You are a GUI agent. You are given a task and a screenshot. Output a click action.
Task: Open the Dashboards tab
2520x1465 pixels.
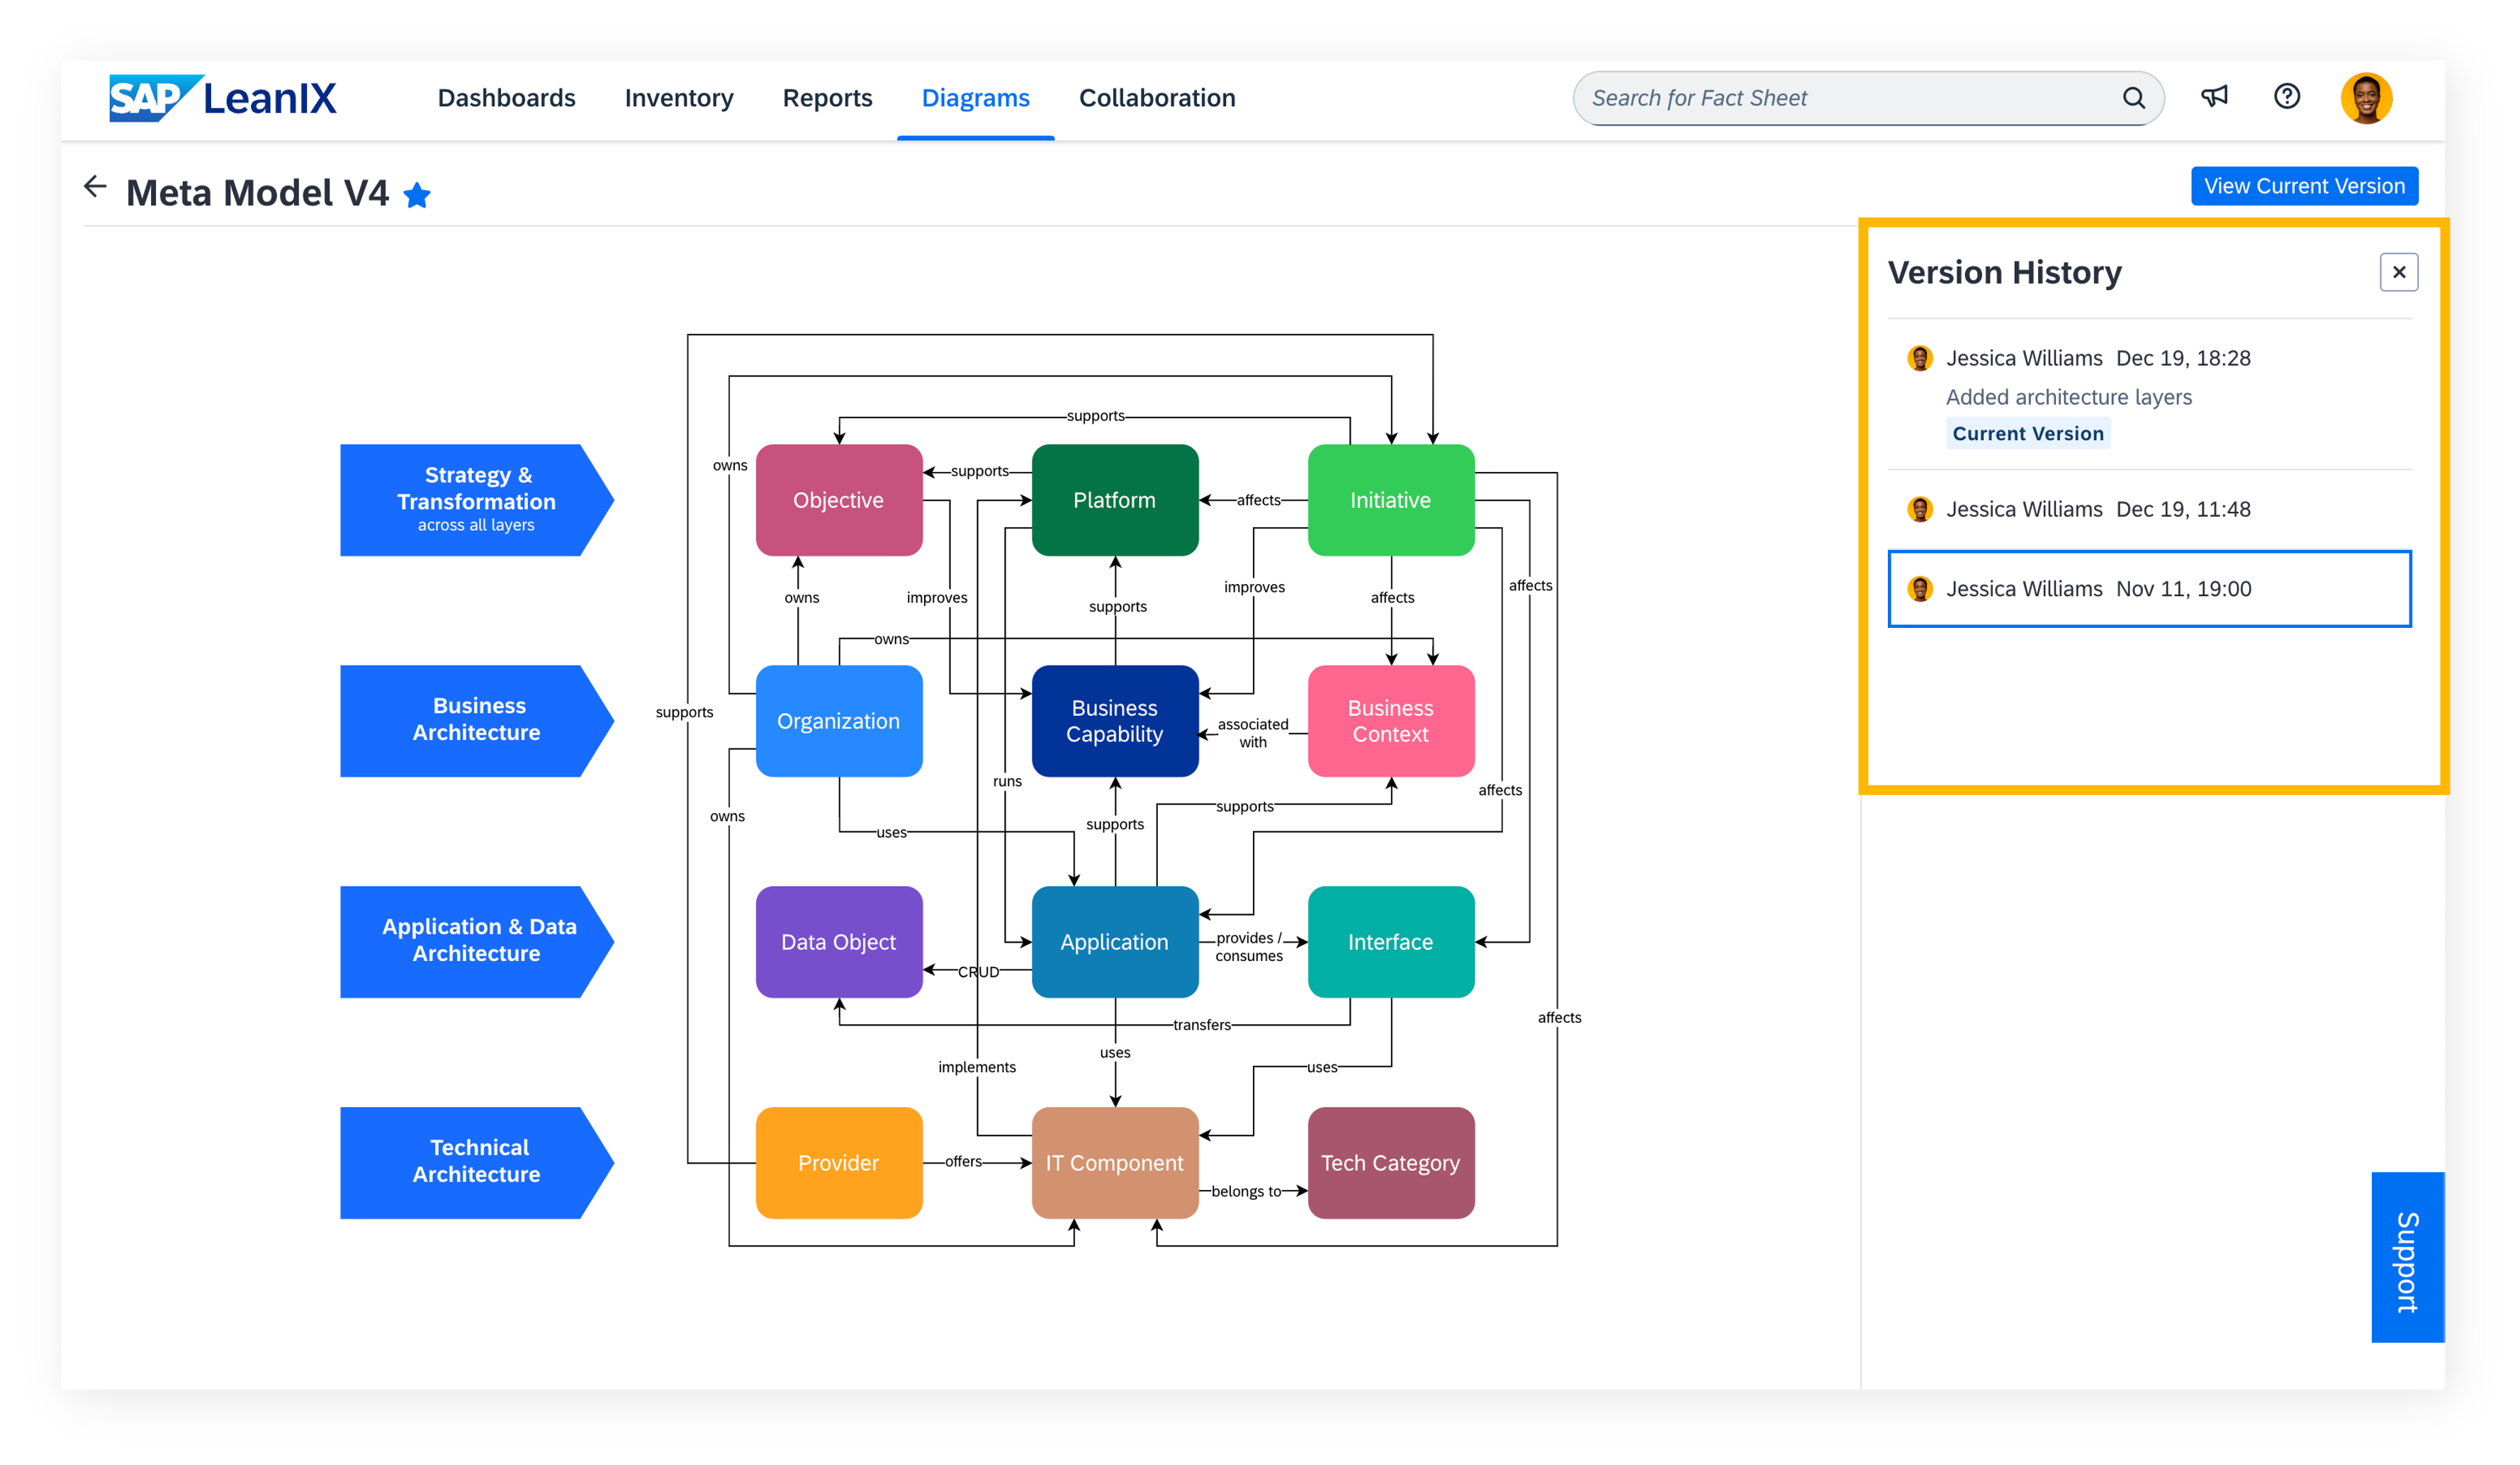click(506, 98)
